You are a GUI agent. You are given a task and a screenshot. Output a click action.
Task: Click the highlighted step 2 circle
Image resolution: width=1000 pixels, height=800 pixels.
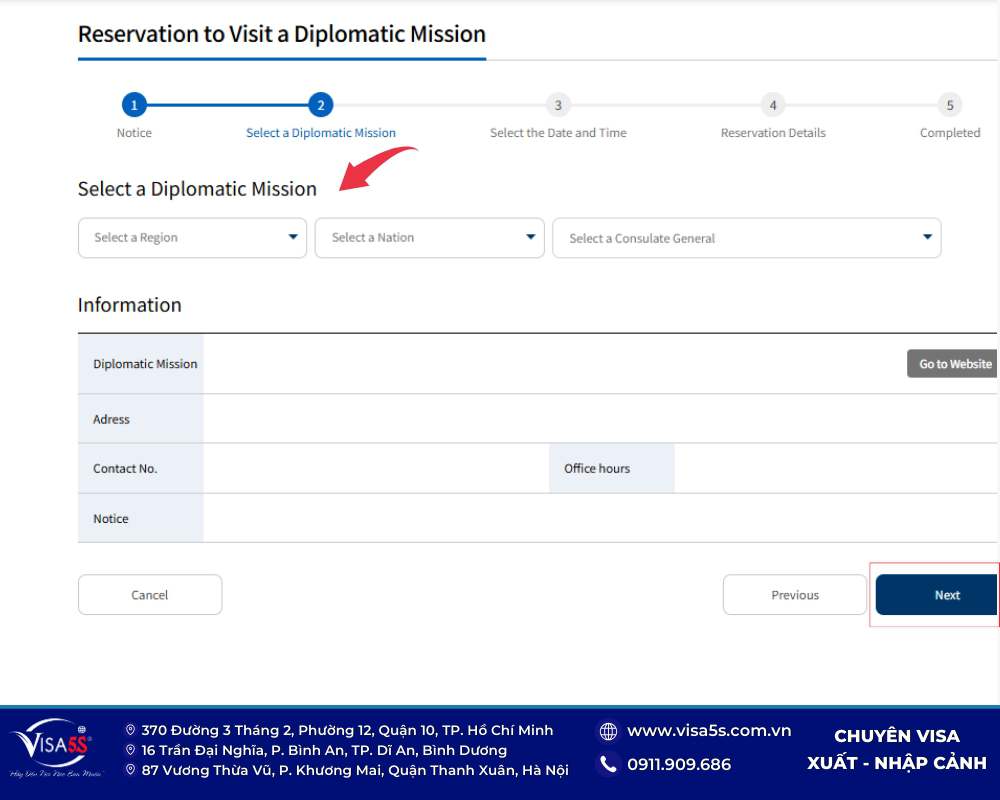[x=320, y=105]
